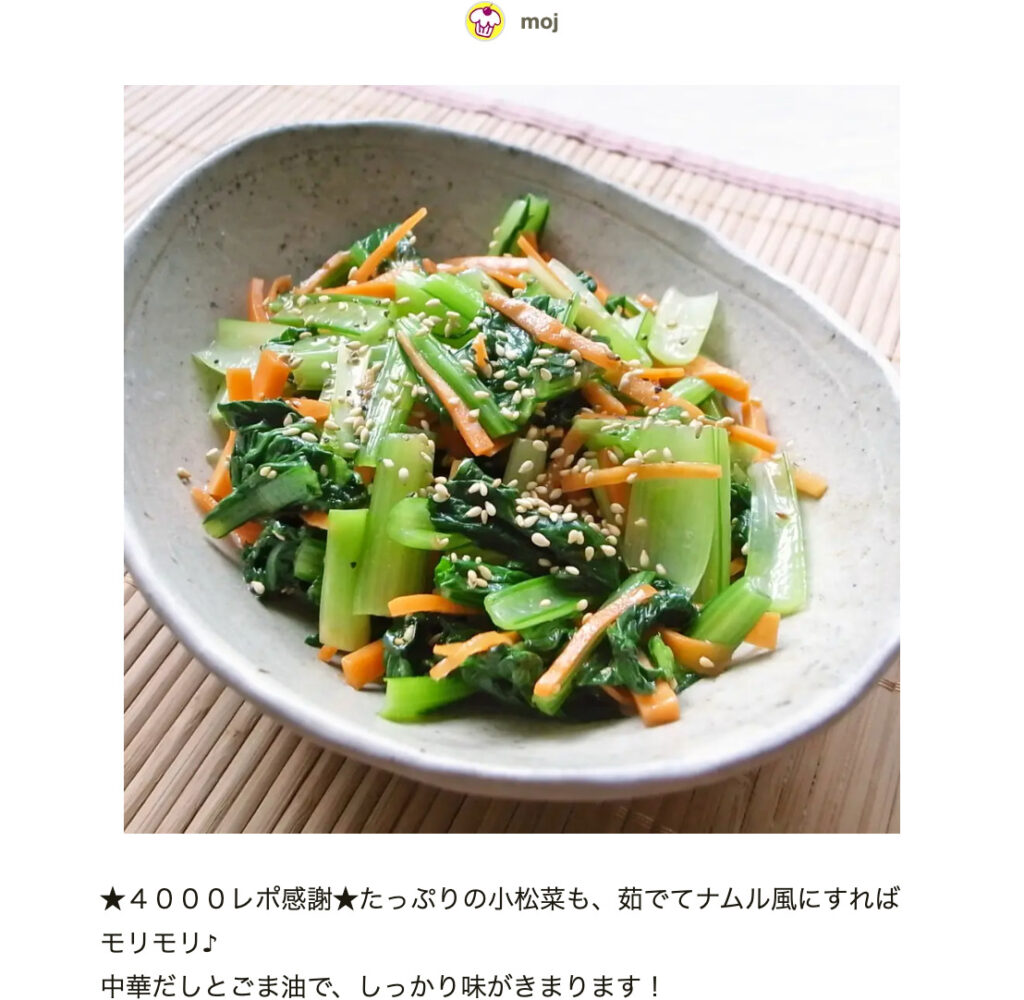Select the モリモリ♪ text line
1024x1000 pixels.
coord(159,942)
